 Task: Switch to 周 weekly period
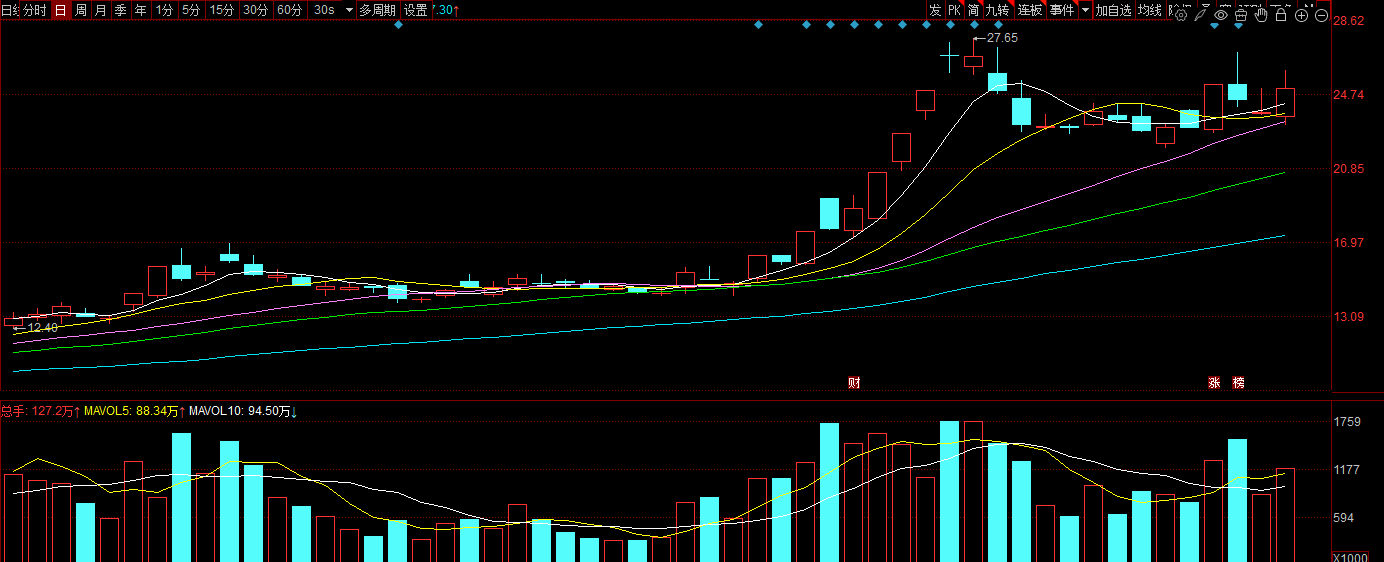pos(80,10)
